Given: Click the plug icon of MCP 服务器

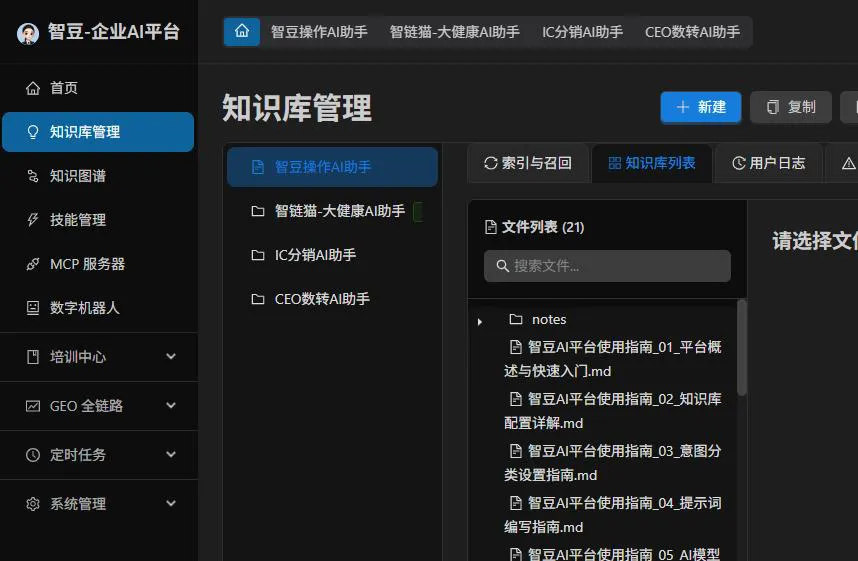Looking at the screenshot, I should tap(33, 264).
